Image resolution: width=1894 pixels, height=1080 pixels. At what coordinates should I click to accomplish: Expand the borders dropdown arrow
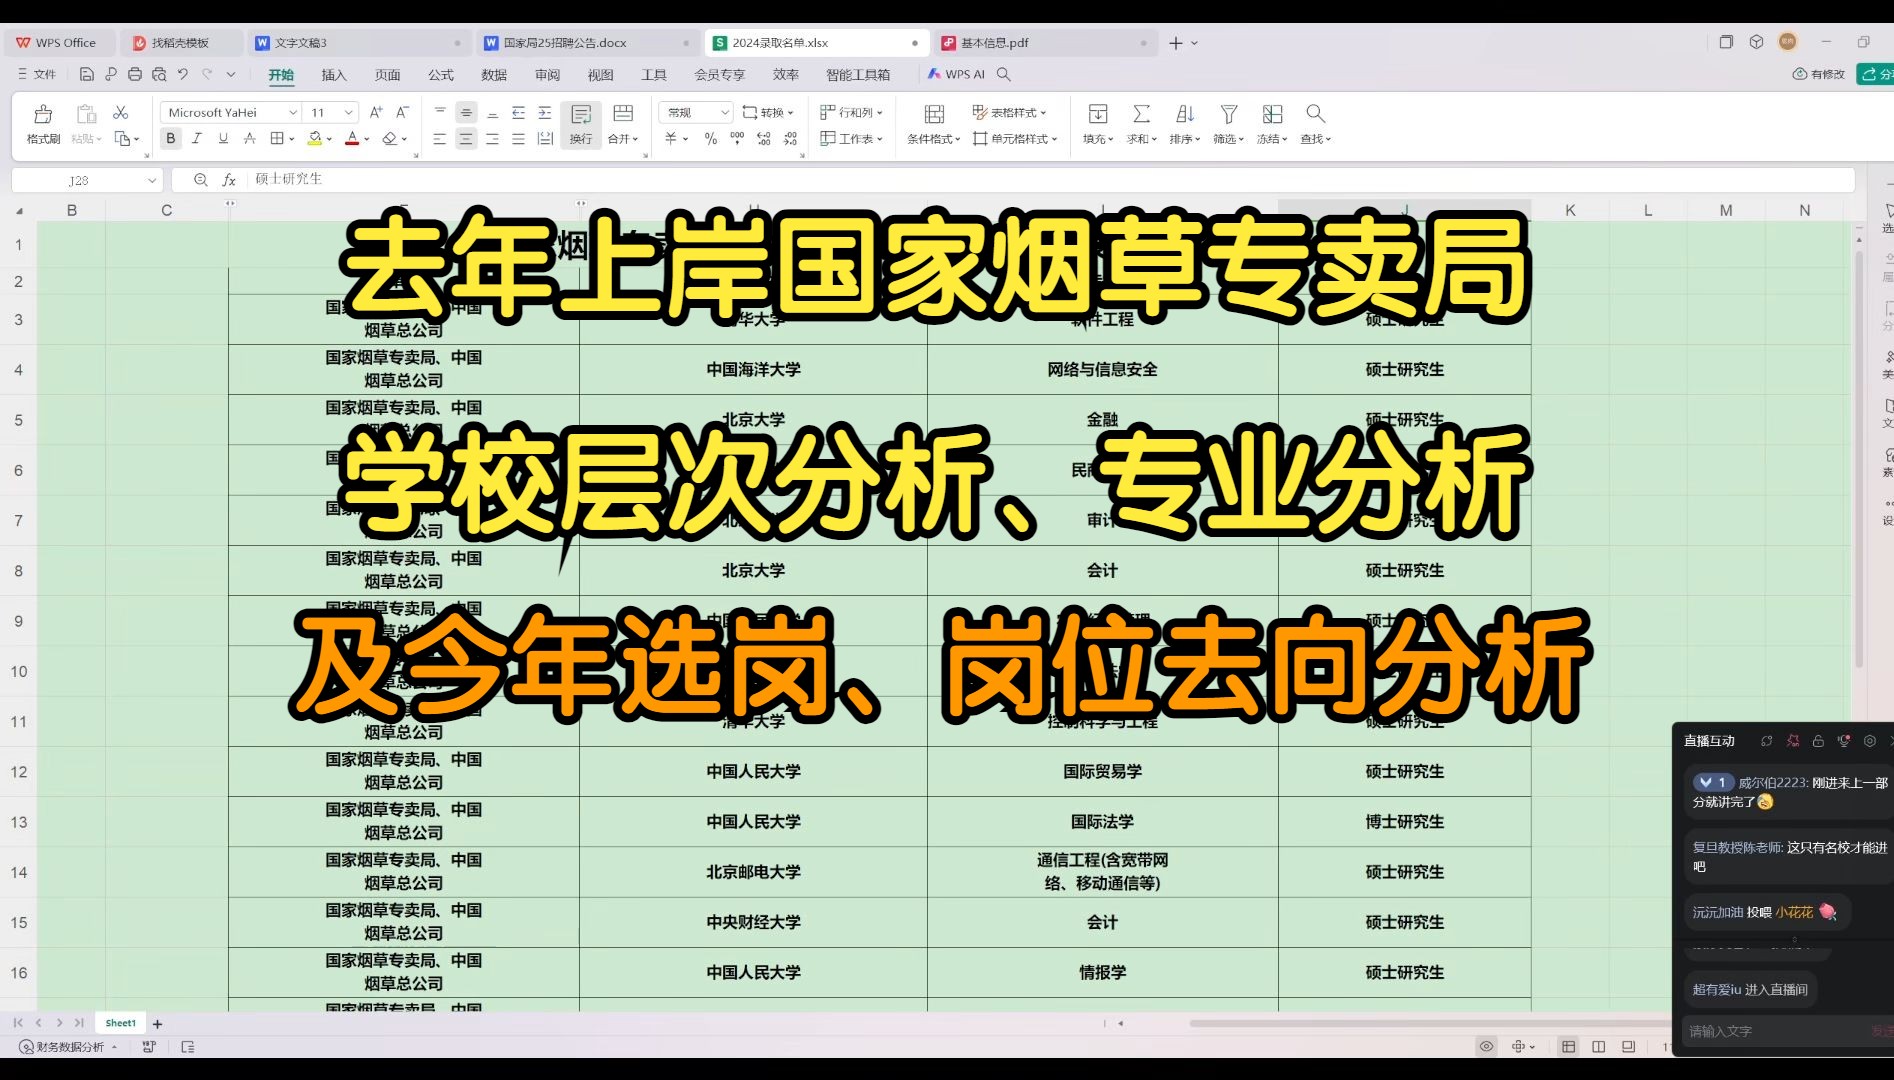coord(291,139)
